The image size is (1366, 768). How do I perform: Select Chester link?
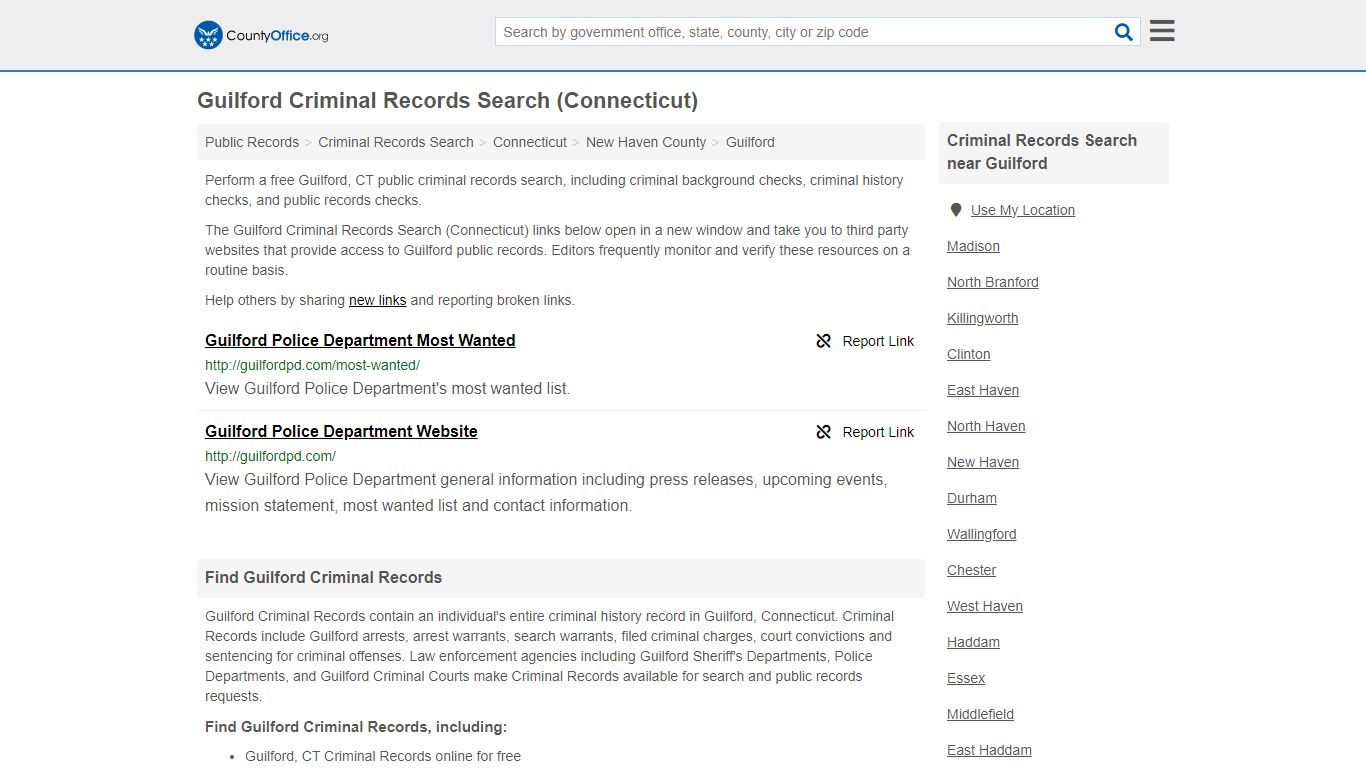coord(972,570)
